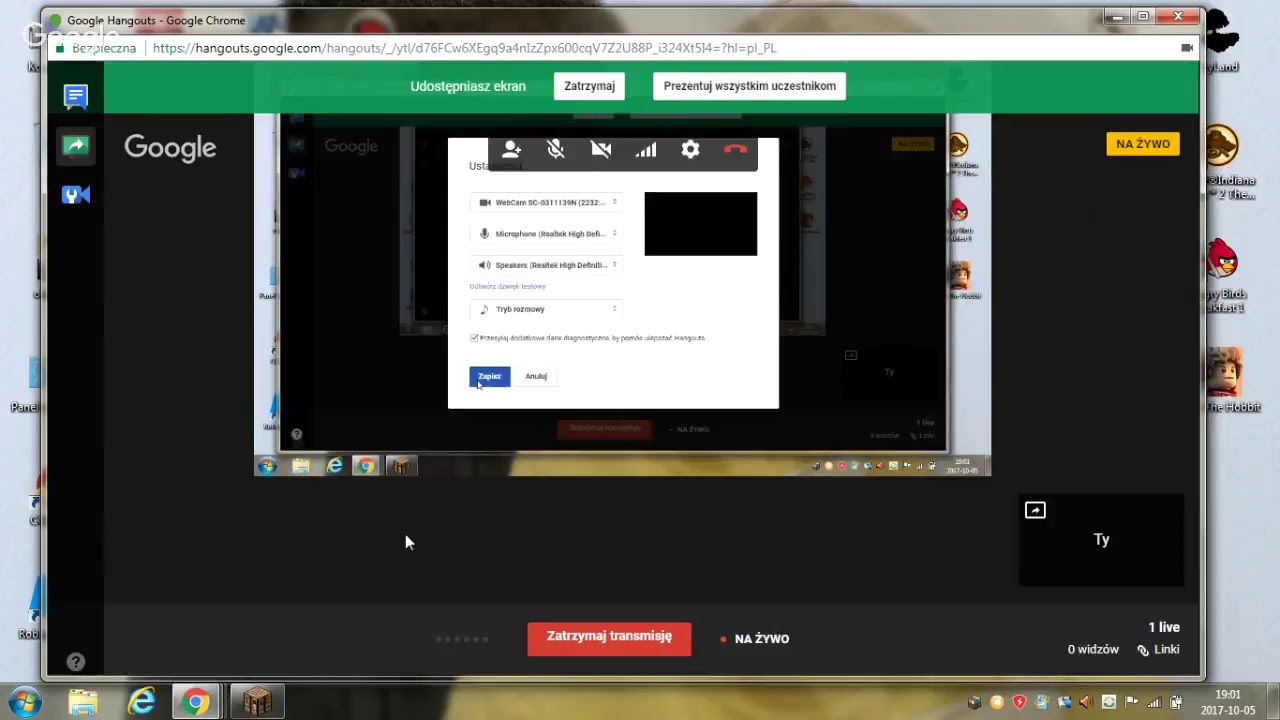Click yellow NA ŻYWO badge
This screenshot has height=720, width=1280.
coord(1143,144)
